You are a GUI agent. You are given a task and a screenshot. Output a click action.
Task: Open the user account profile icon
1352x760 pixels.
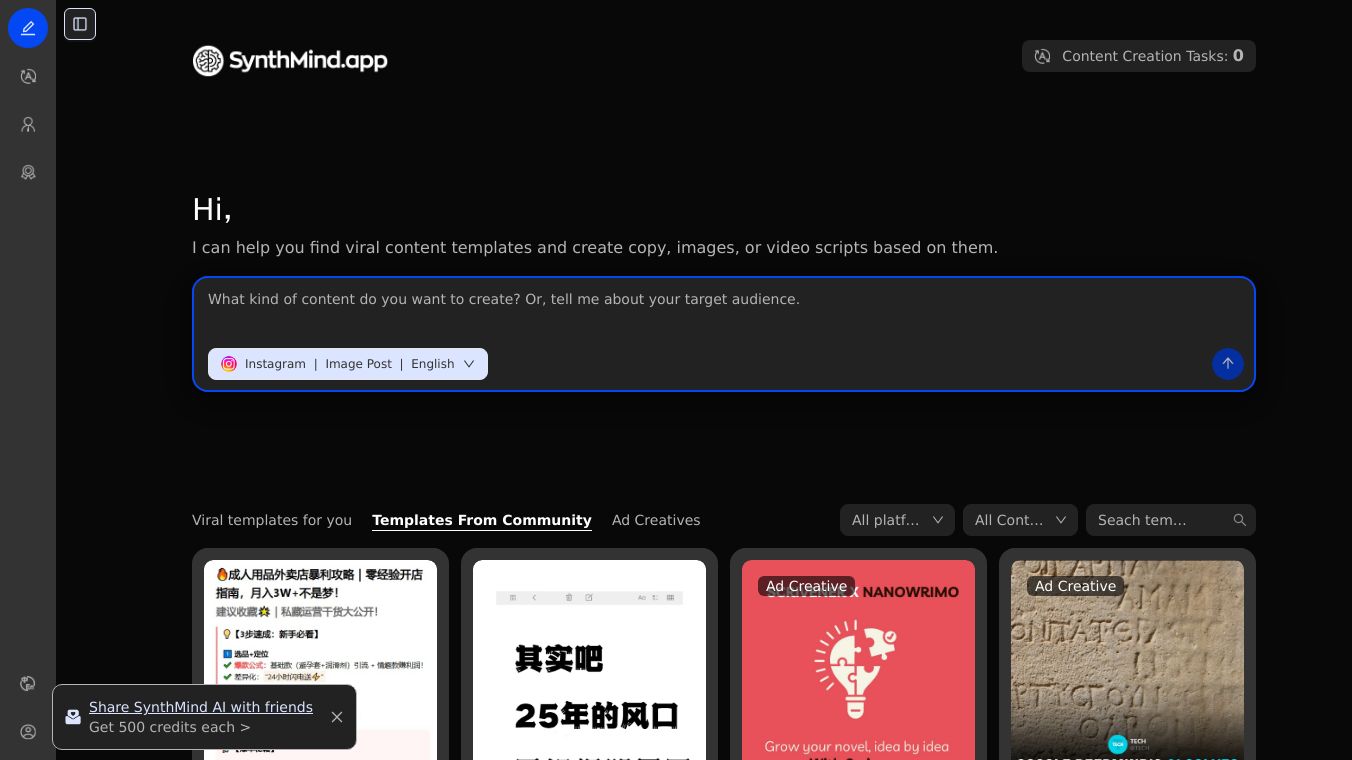tap(28, 732)
